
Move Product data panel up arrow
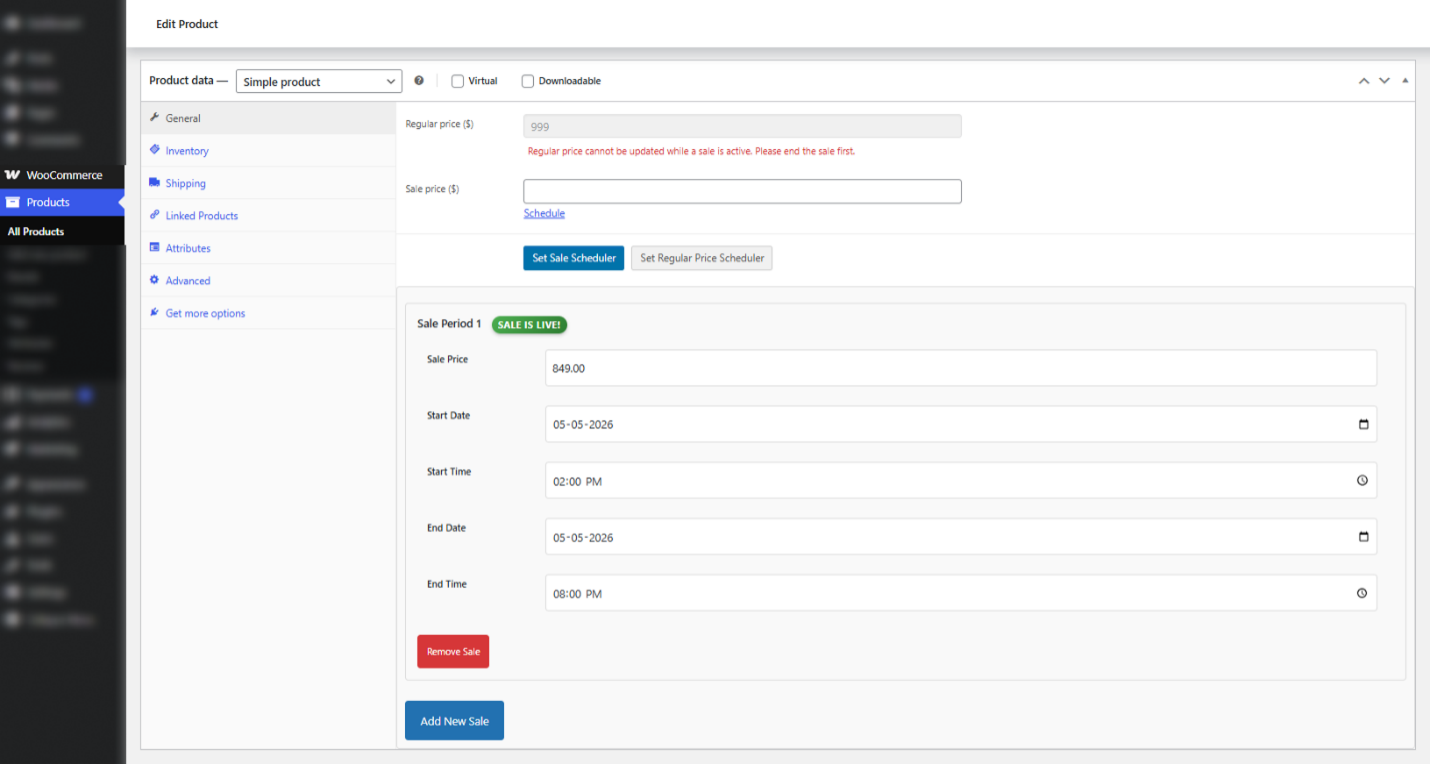(1363, 81)
